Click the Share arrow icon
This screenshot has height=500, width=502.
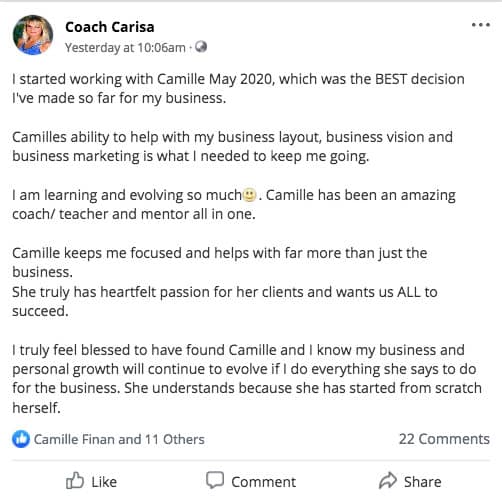click(388, 481)
